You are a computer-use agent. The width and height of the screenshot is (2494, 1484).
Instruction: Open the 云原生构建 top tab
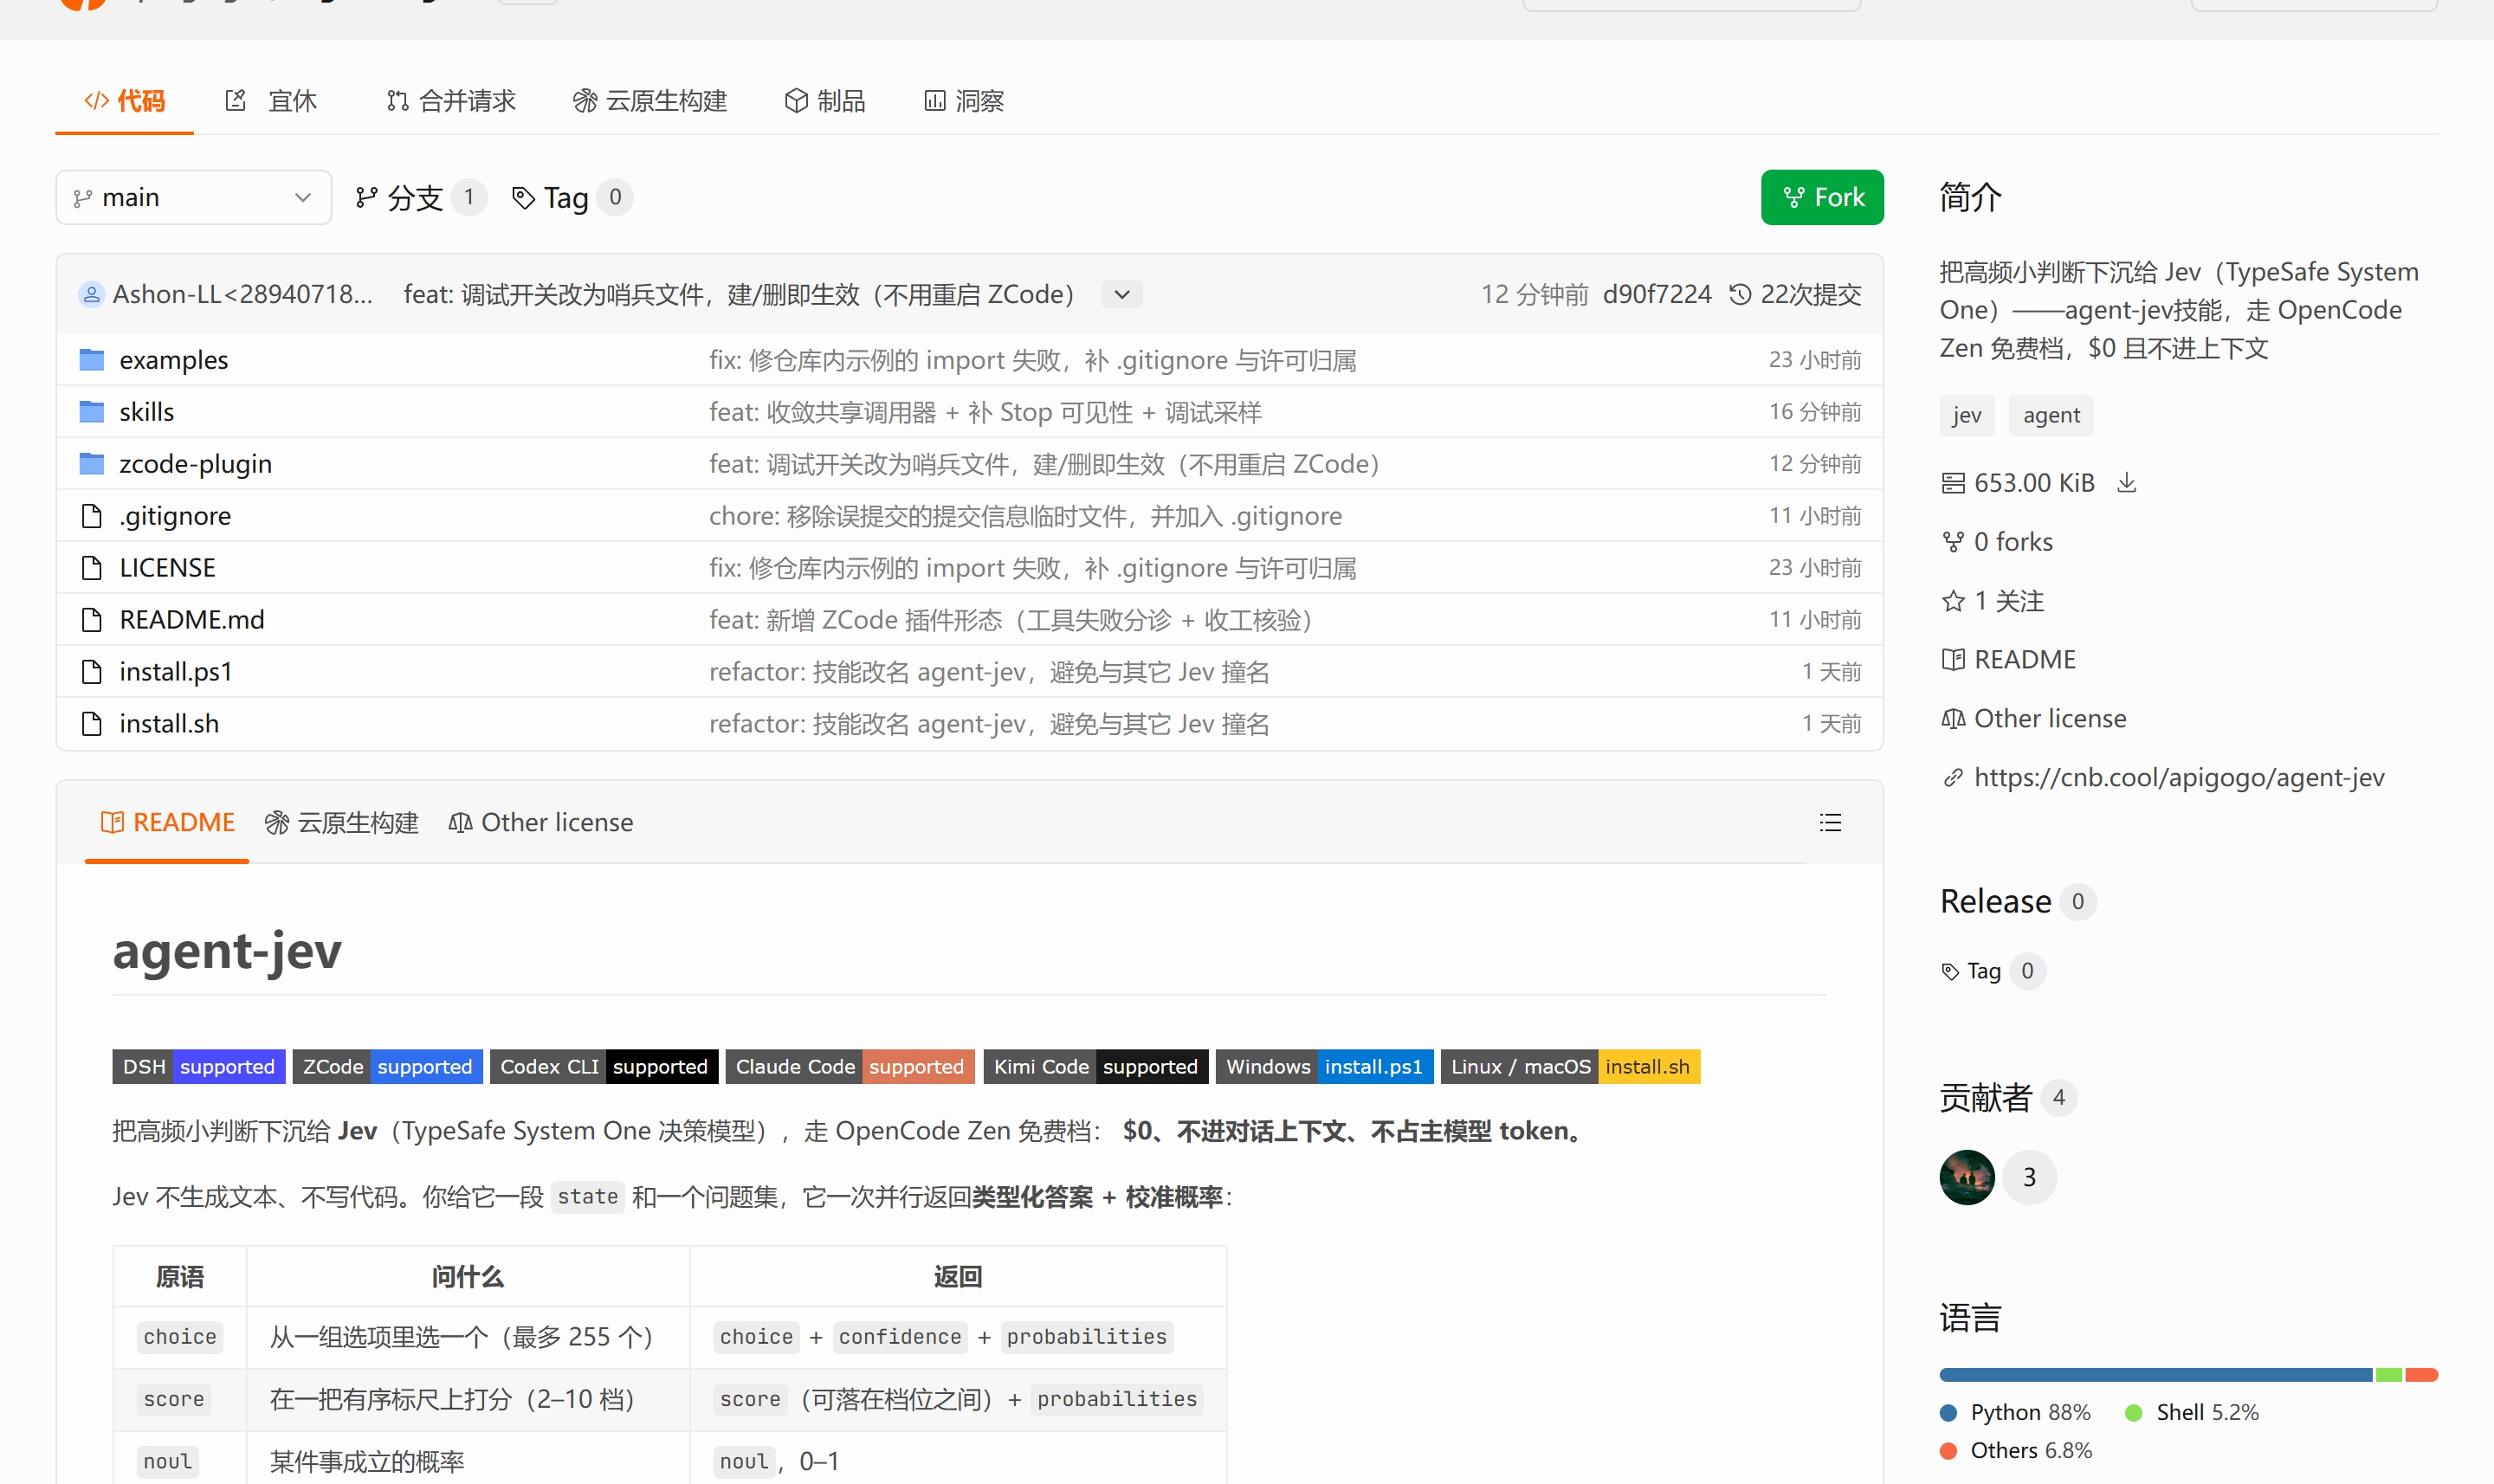click(x=650, y=101)
